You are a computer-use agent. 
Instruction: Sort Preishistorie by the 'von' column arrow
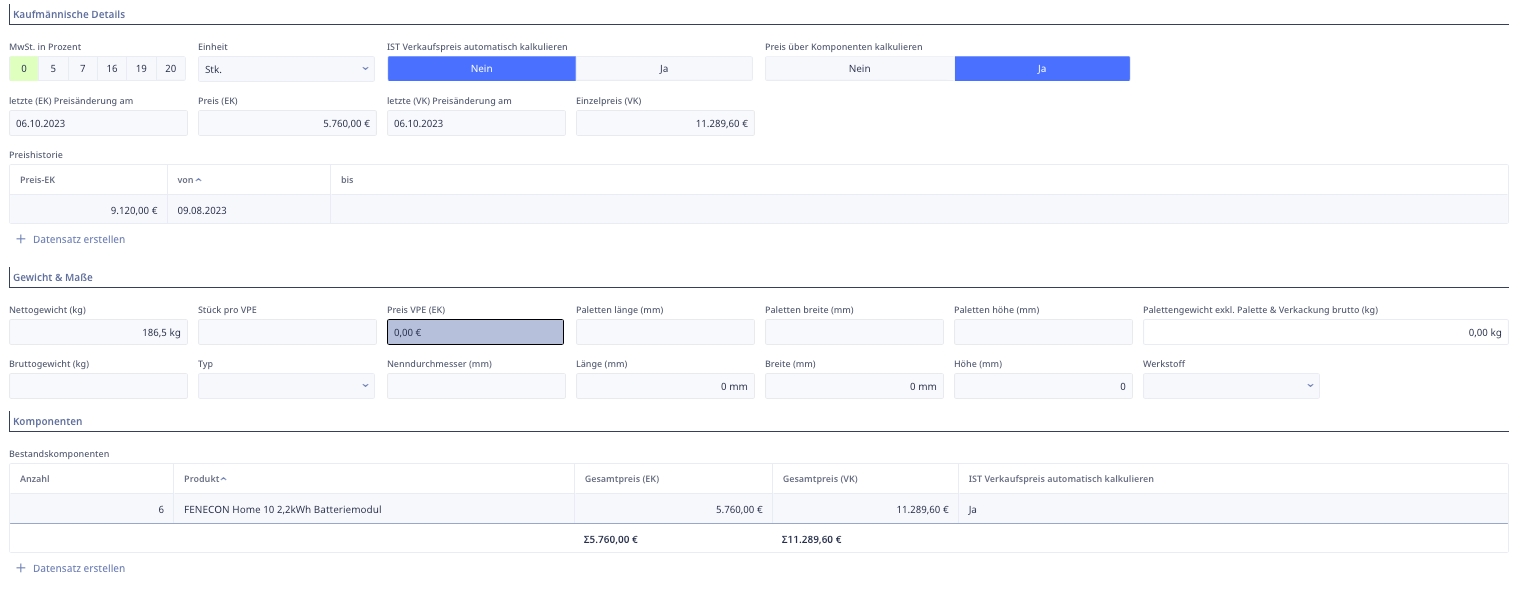point(198,180)
